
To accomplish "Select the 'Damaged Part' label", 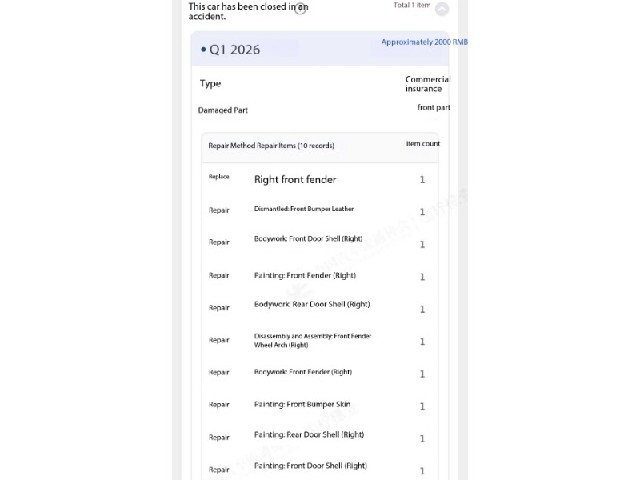I will (223, 110).
